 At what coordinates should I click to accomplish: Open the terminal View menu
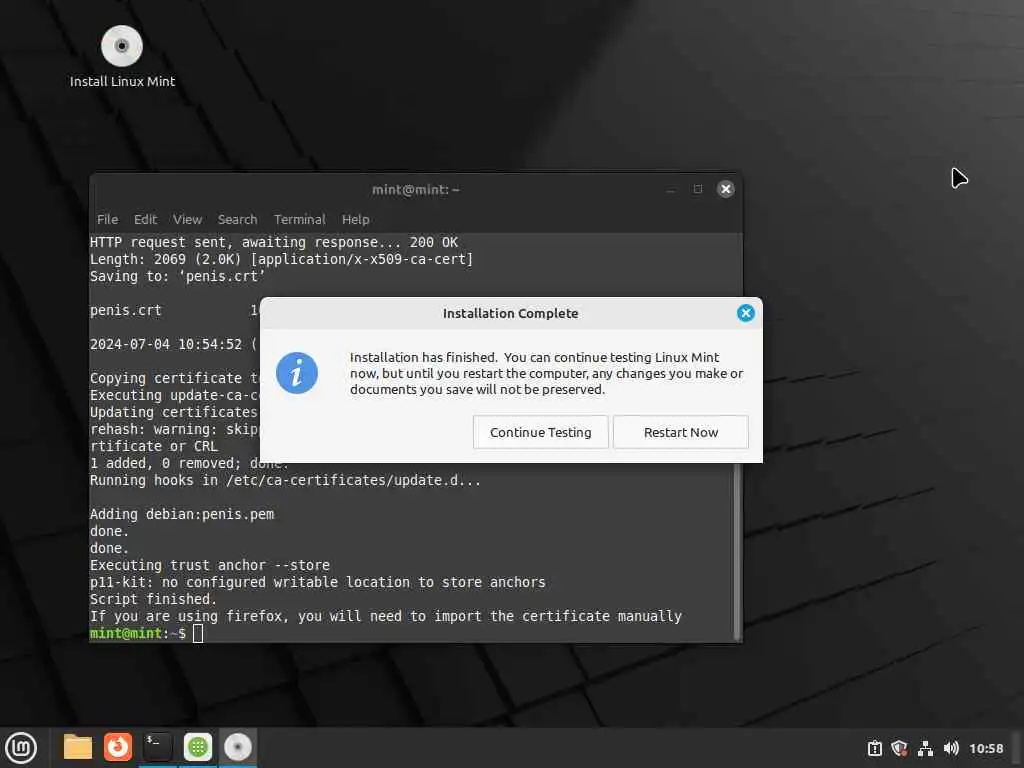click(x=187, y=219)
